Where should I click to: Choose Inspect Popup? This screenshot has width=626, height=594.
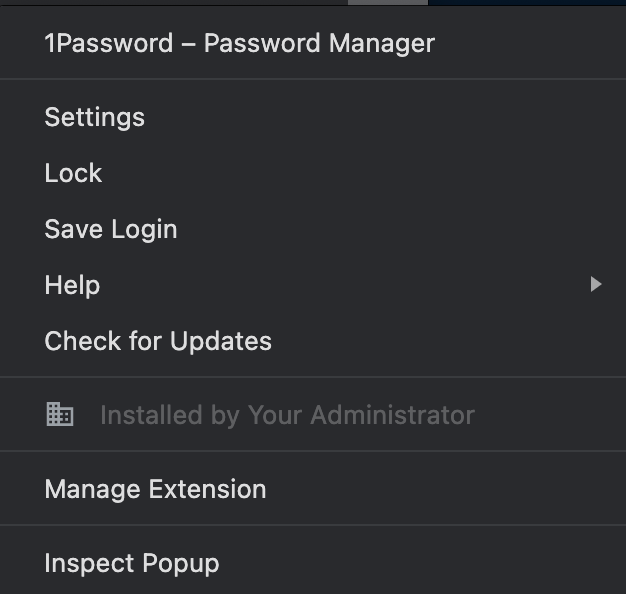pos(313,563)
